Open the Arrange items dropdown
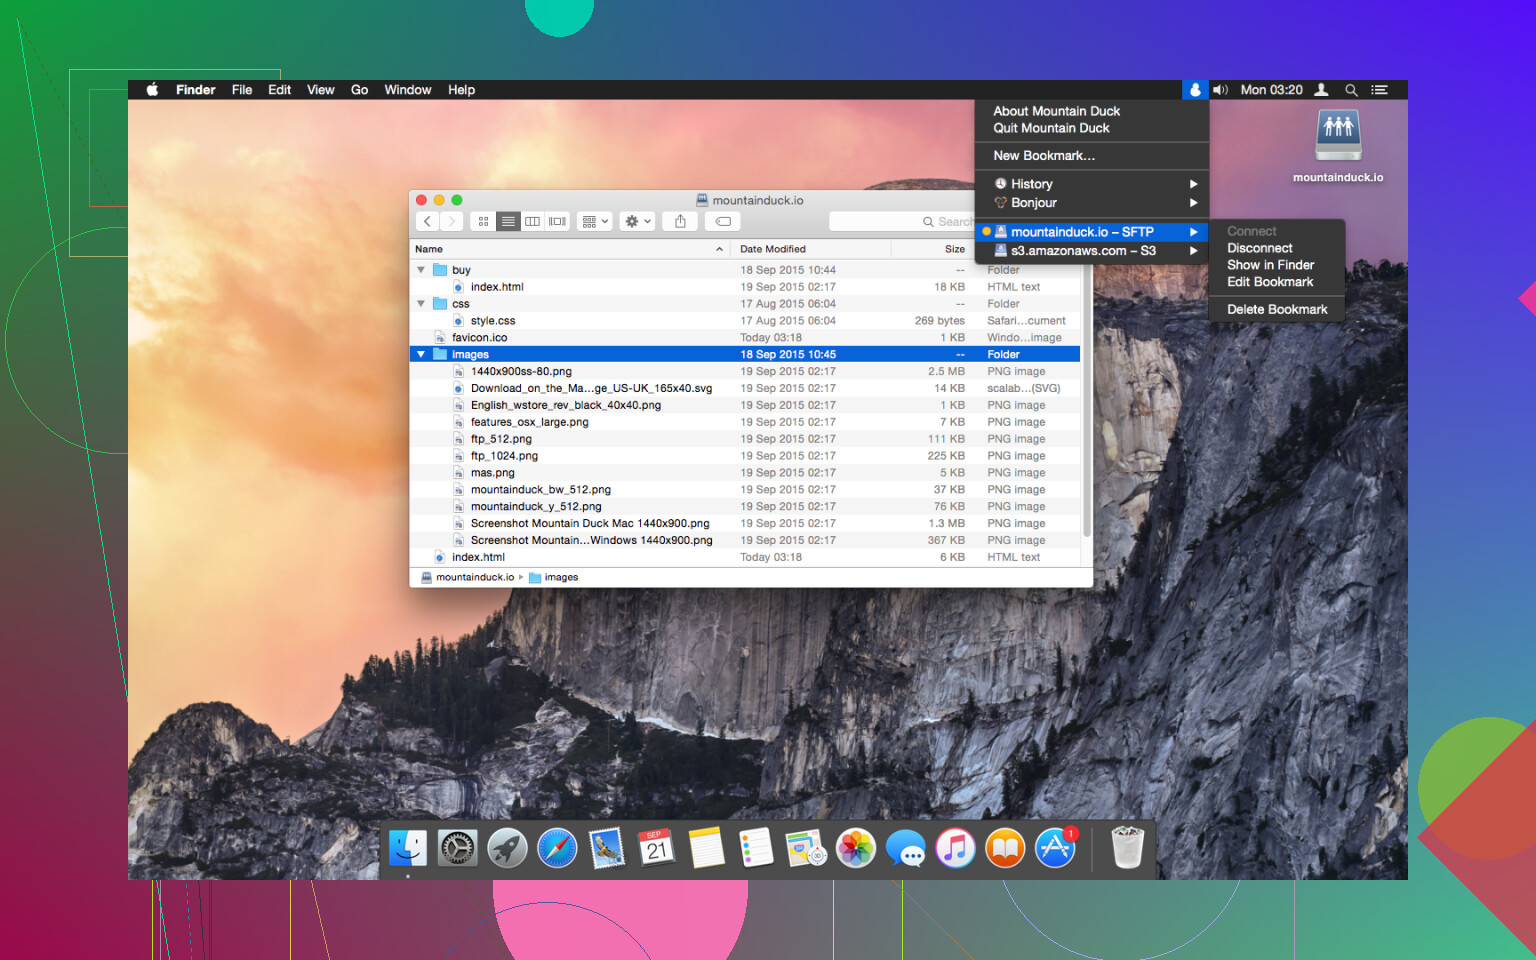This screenshot has height=960, width=1536. (x=594, y=221)
